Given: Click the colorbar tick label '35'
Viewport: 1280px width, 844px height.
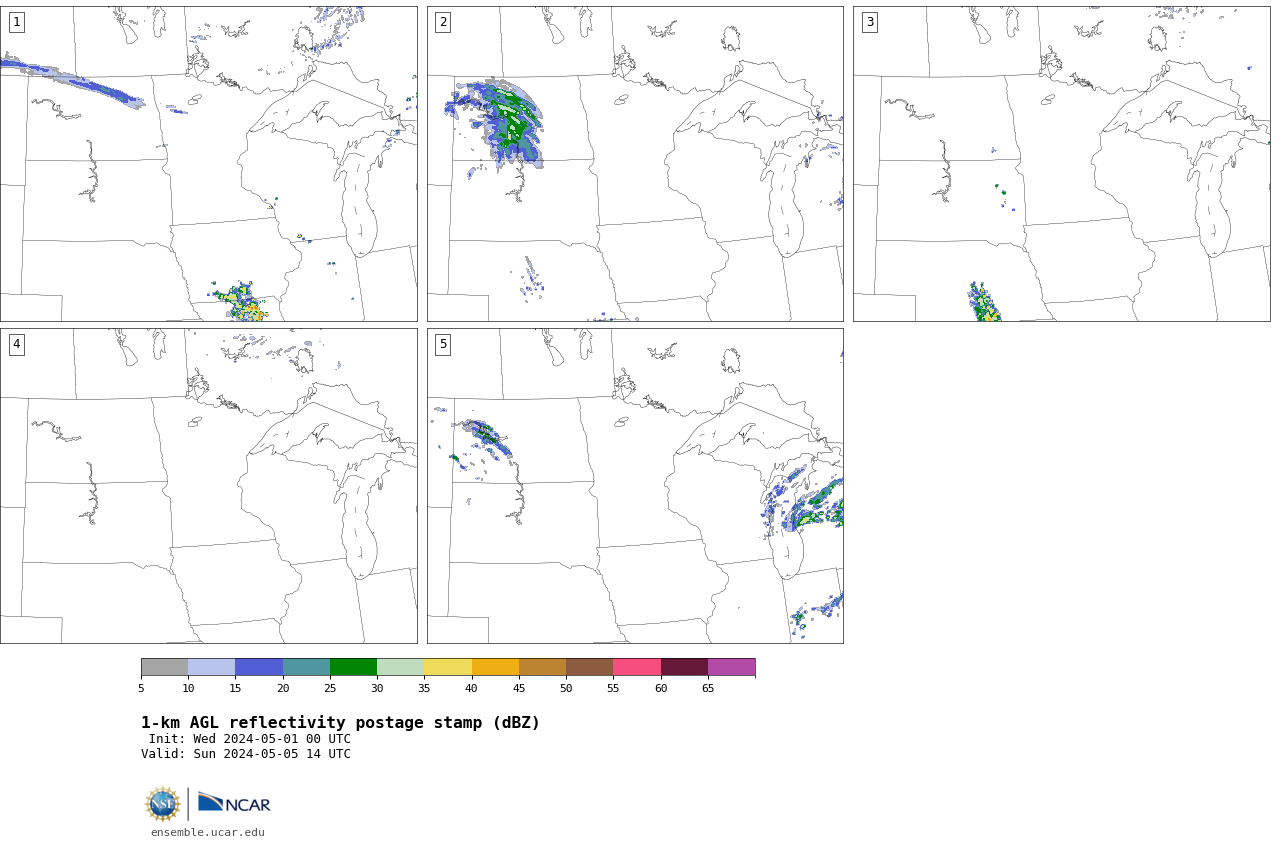Looking at the screenshot, I should coord(424,688).
